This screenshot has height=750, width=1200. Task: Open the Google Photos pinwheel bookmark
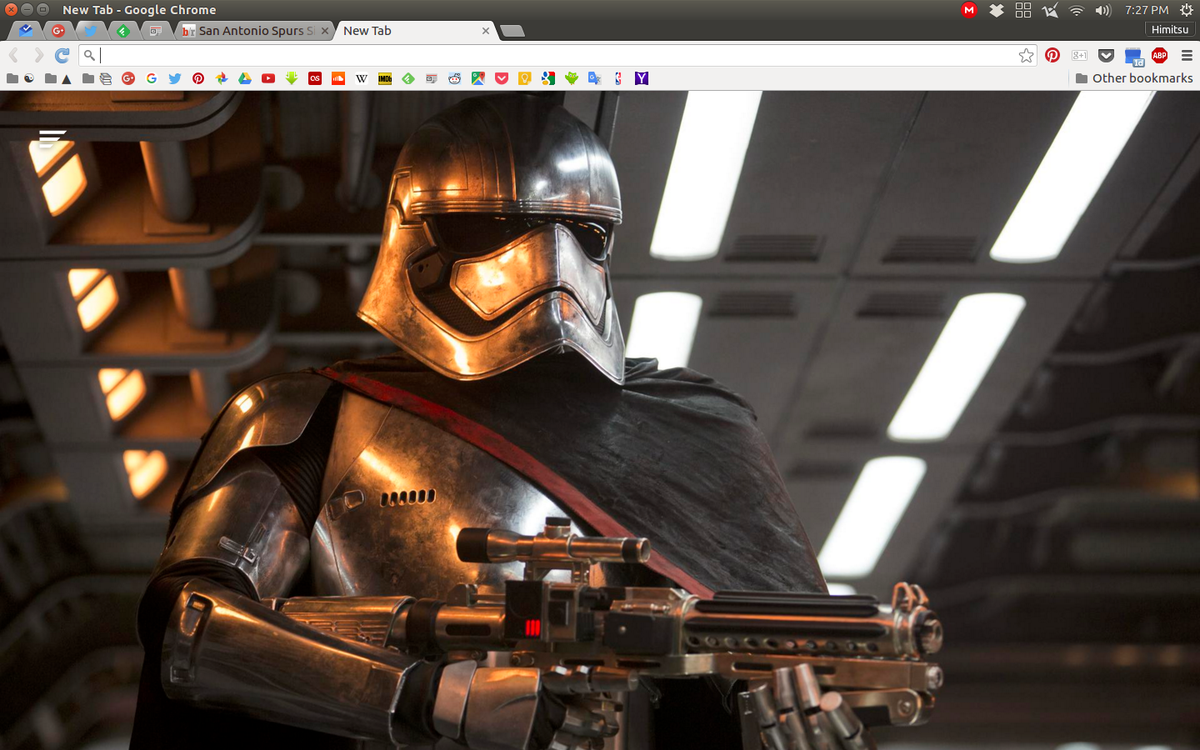(x=221, y=78)
